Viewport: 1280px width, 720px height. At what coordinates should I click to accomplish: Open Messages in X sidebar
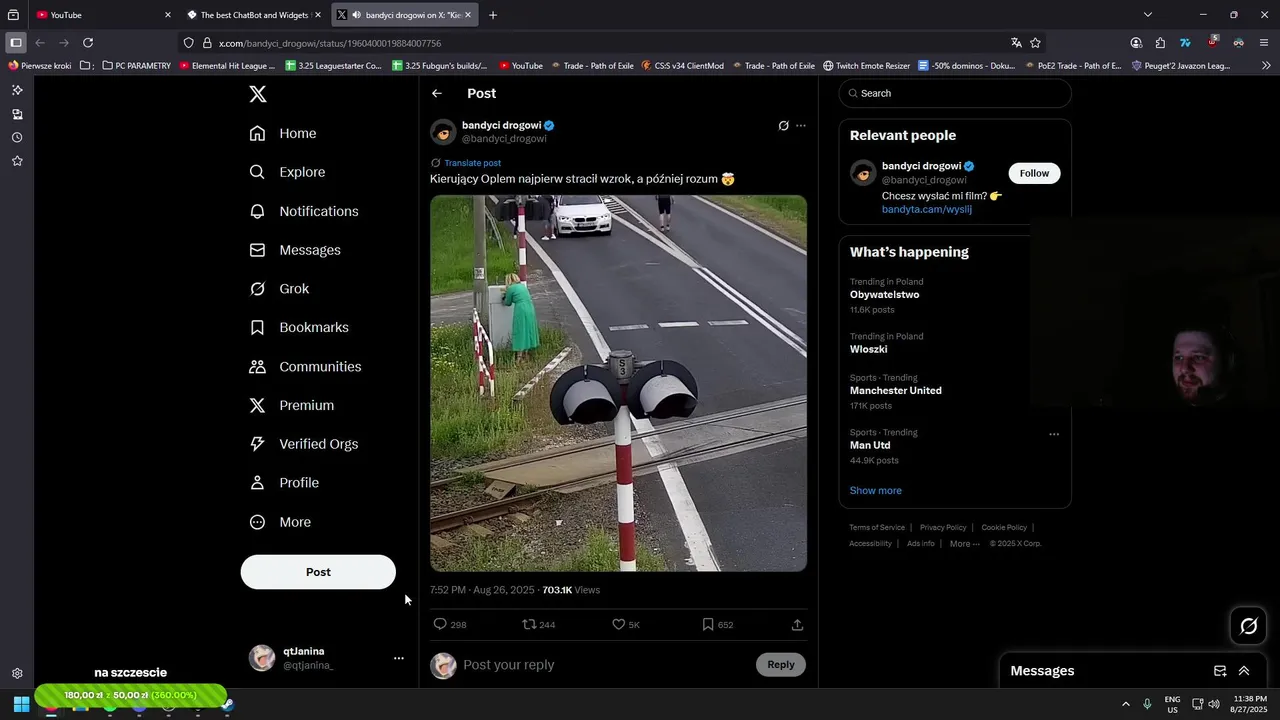click(295, 250)
